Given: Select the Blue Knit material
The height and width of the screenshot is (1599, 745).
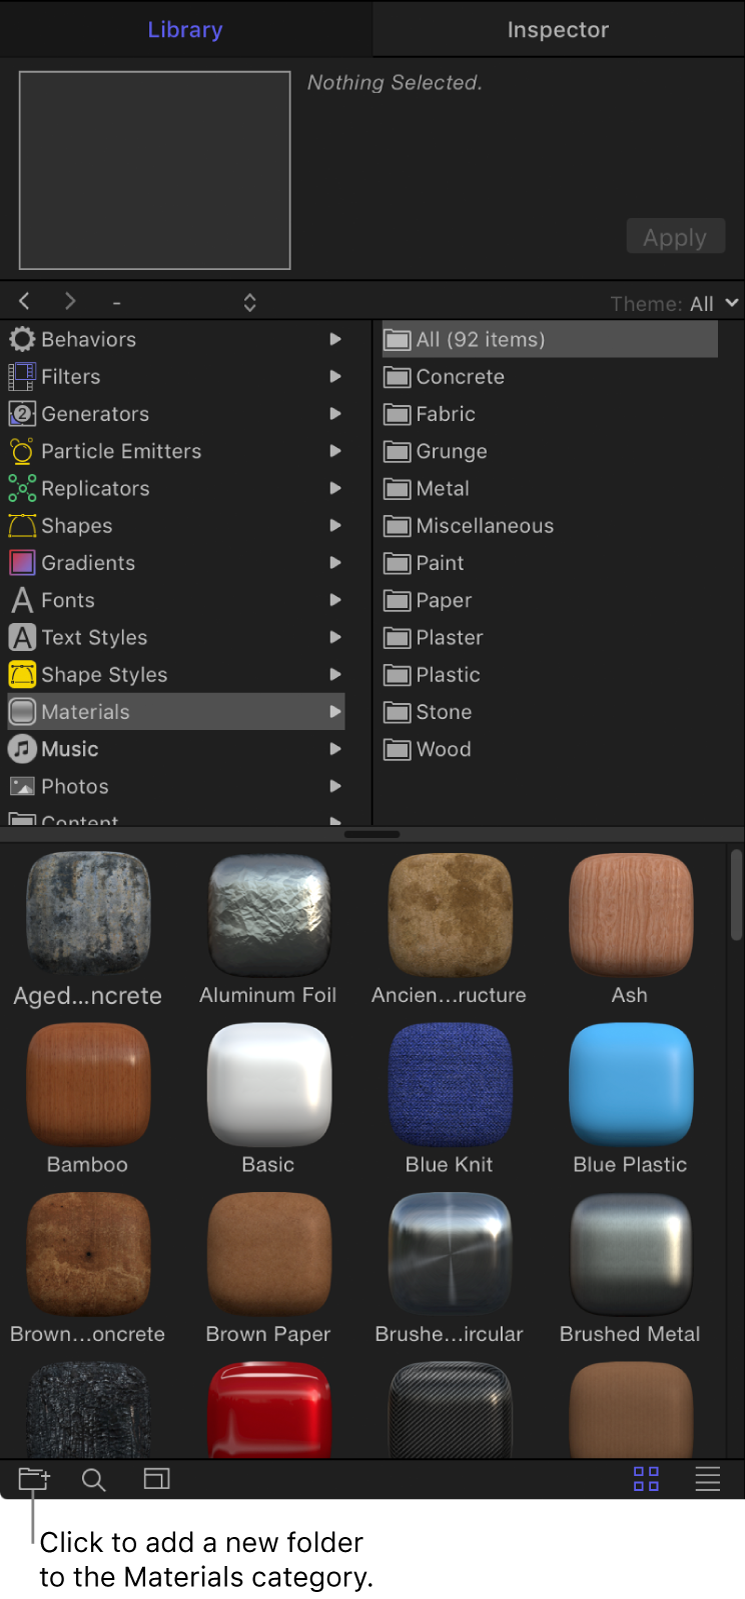Looking at the screenshot, I should [x=450, y=1084].
